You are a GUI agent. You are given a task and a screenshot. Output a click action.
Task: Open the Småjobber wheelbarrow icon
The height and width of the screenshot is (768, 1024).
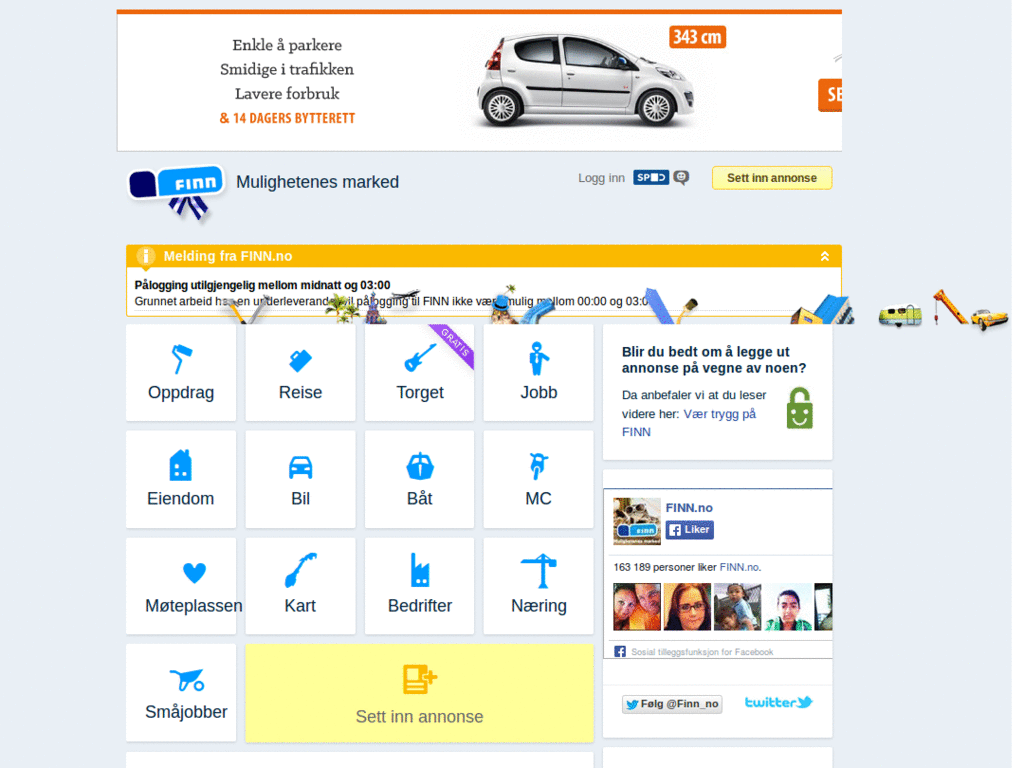pyautogui.click(x=187, y=680)
